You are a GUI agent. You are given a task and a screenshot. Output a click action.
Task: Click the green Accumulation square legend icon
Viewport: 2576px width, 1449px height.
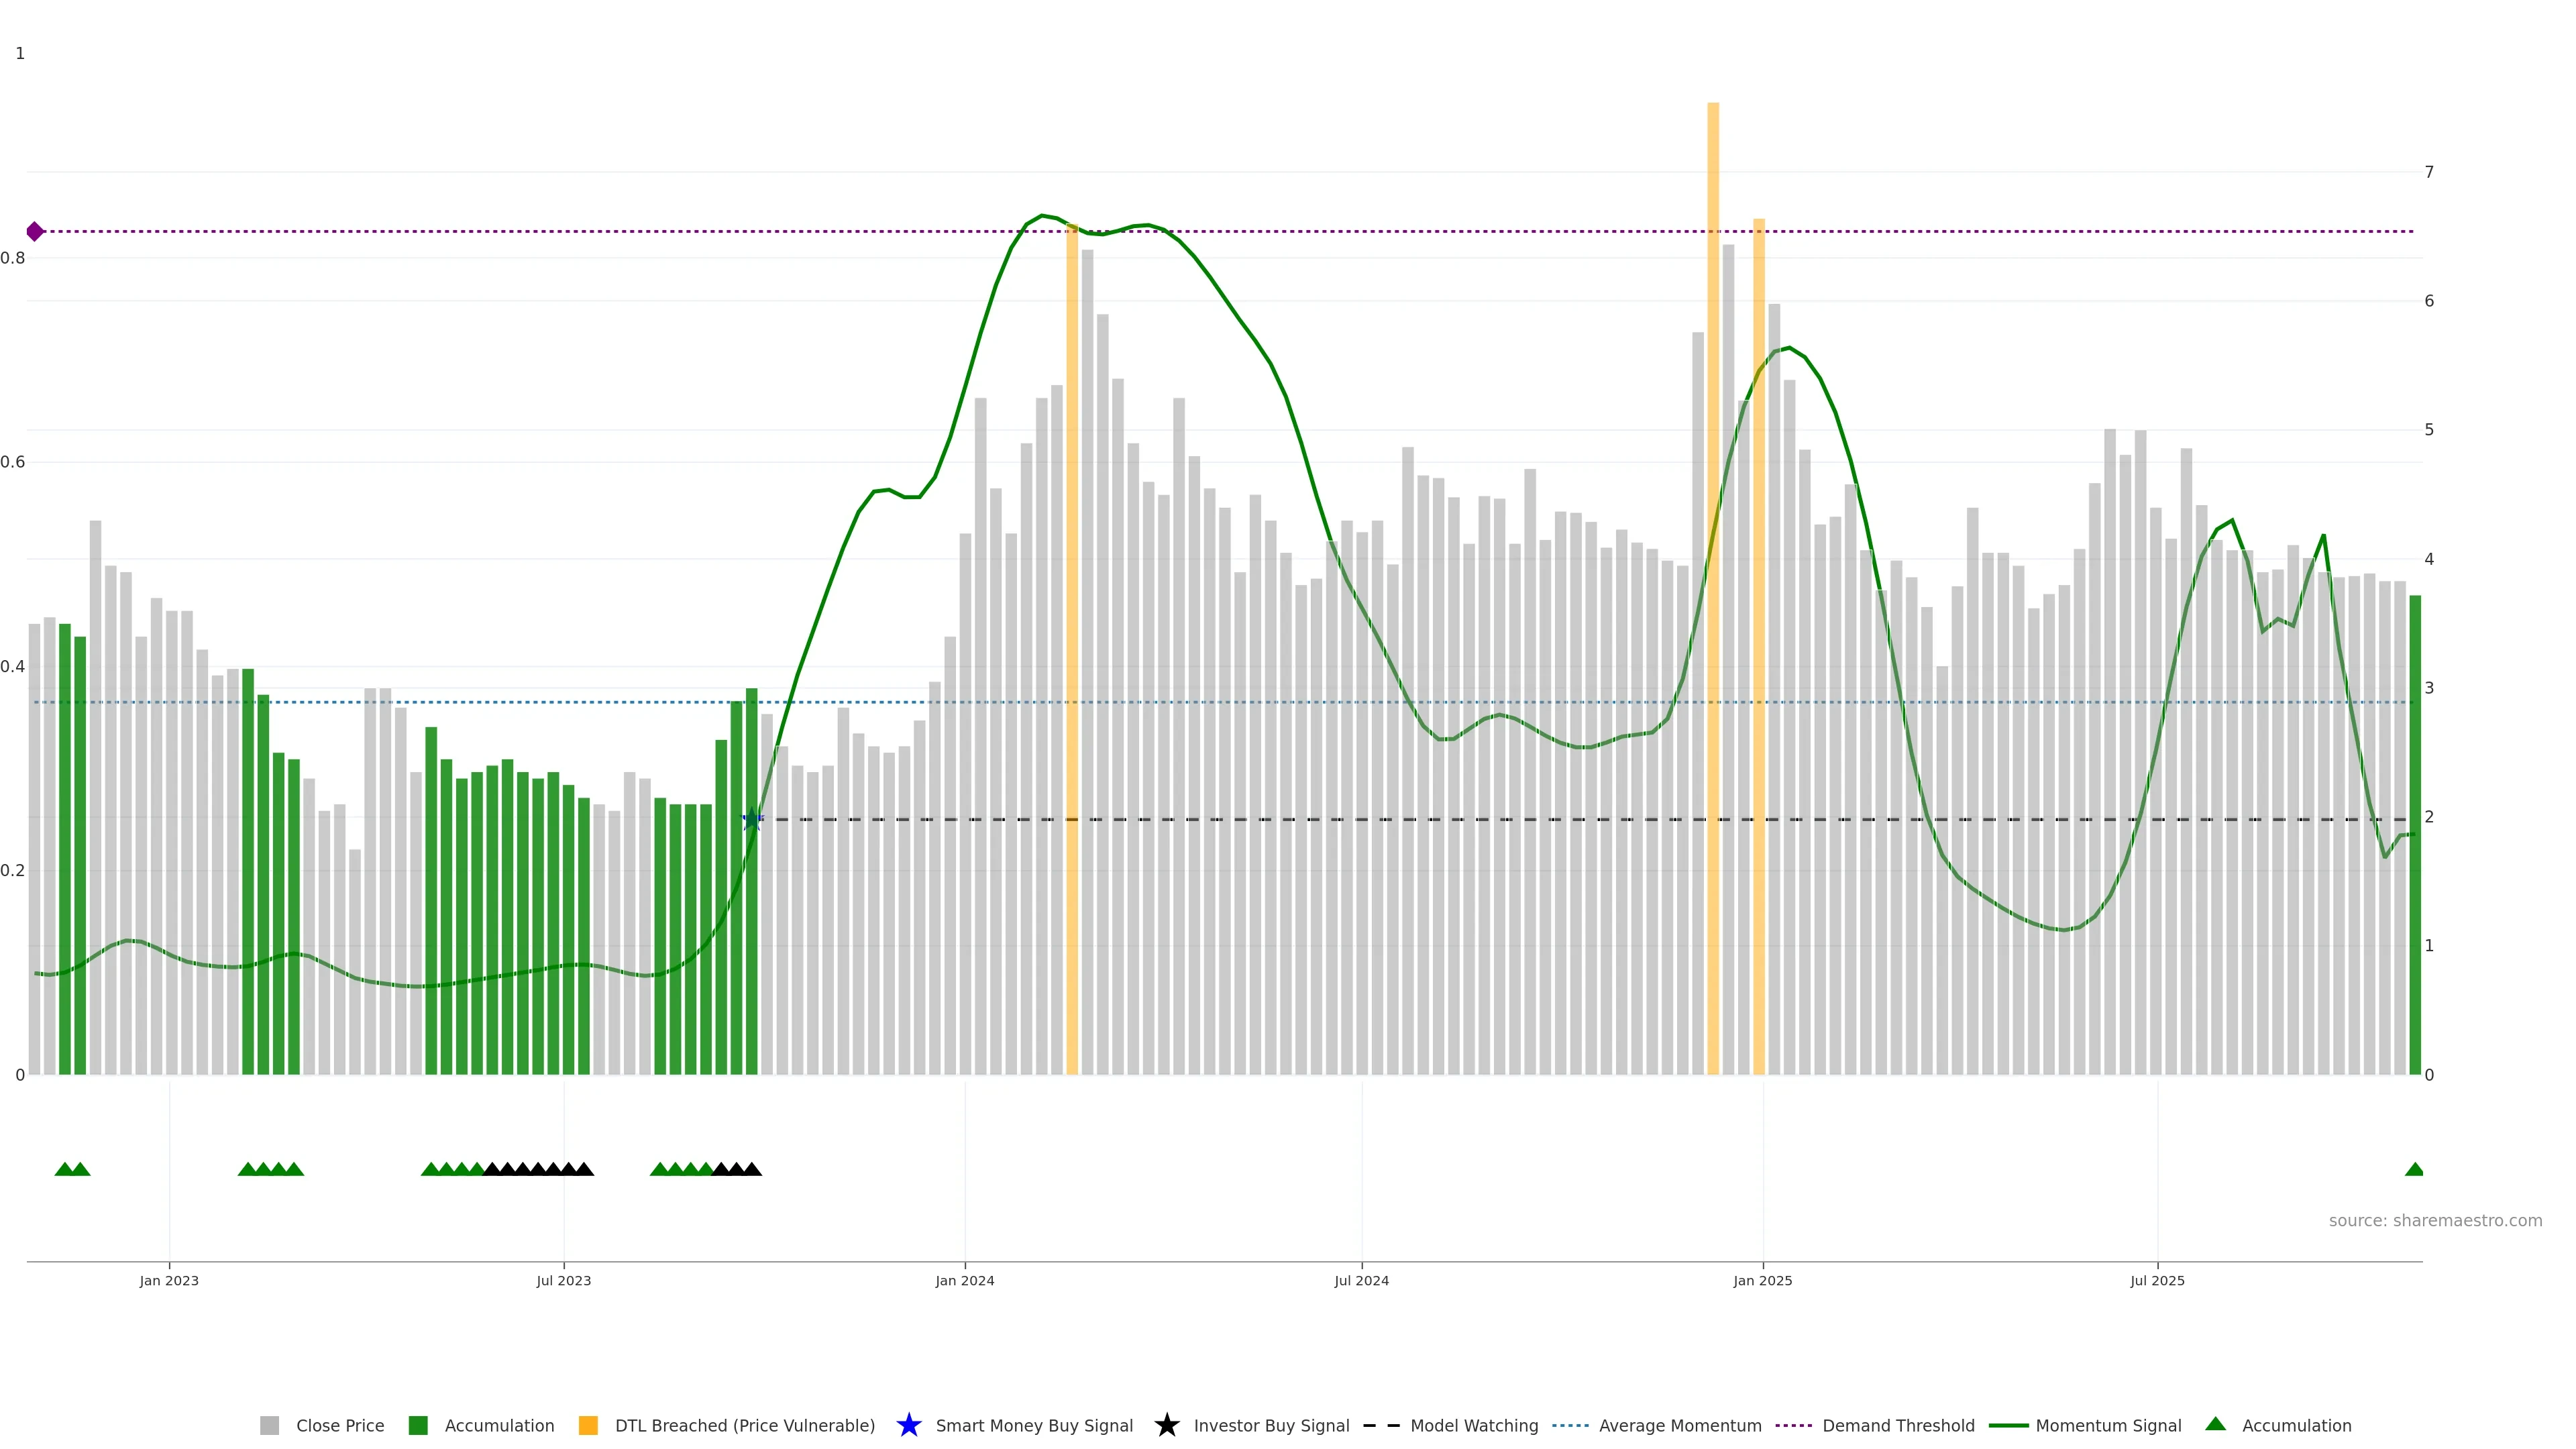point(418,1425)
